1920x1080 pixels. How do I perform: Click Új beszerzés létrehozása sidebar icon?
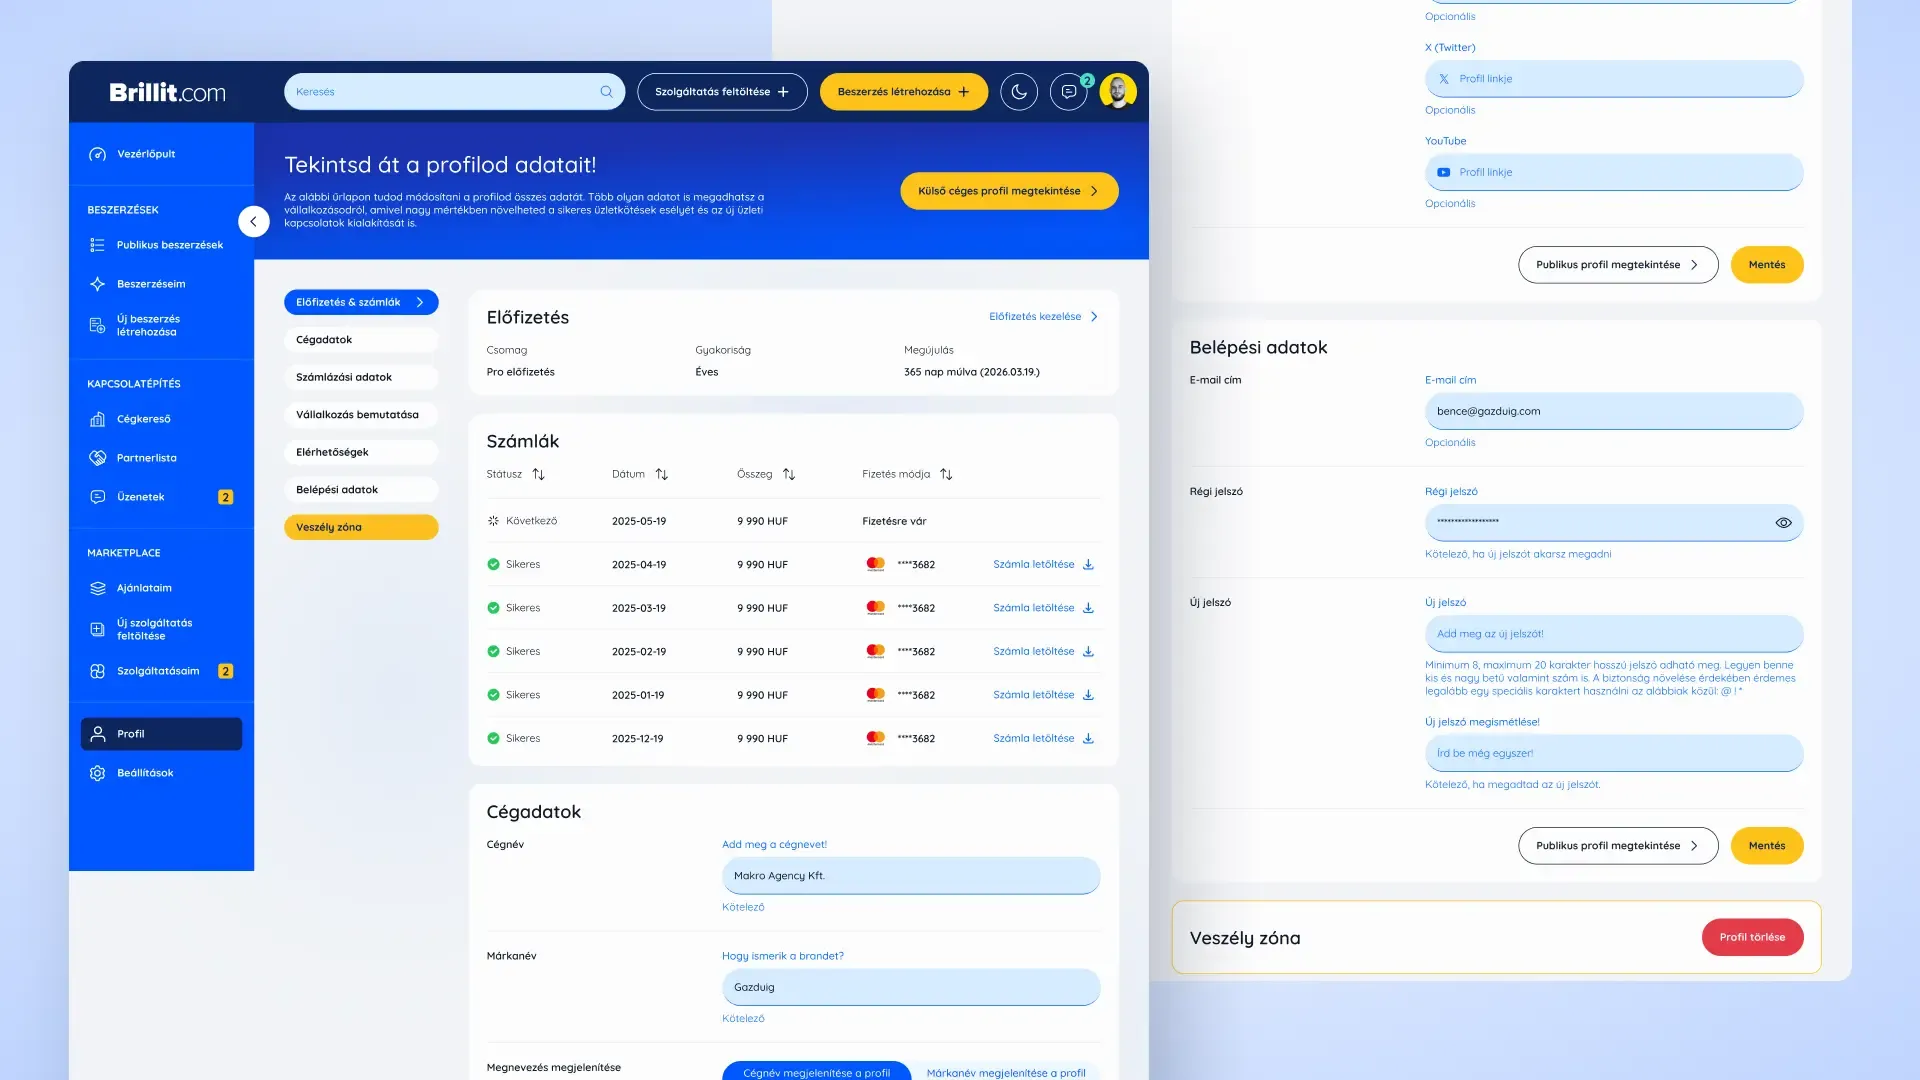click(x=97, y=325)
